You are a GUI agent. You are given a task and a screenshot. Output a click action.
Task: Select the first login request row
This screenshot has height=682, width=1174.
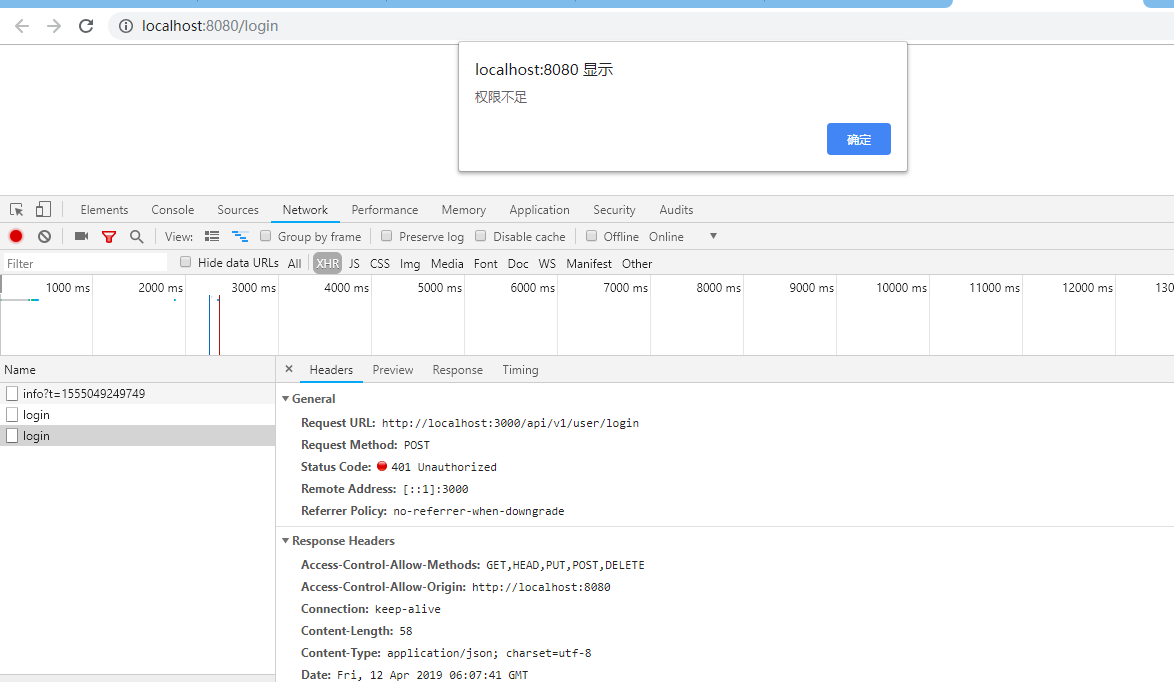click(138, 415)
